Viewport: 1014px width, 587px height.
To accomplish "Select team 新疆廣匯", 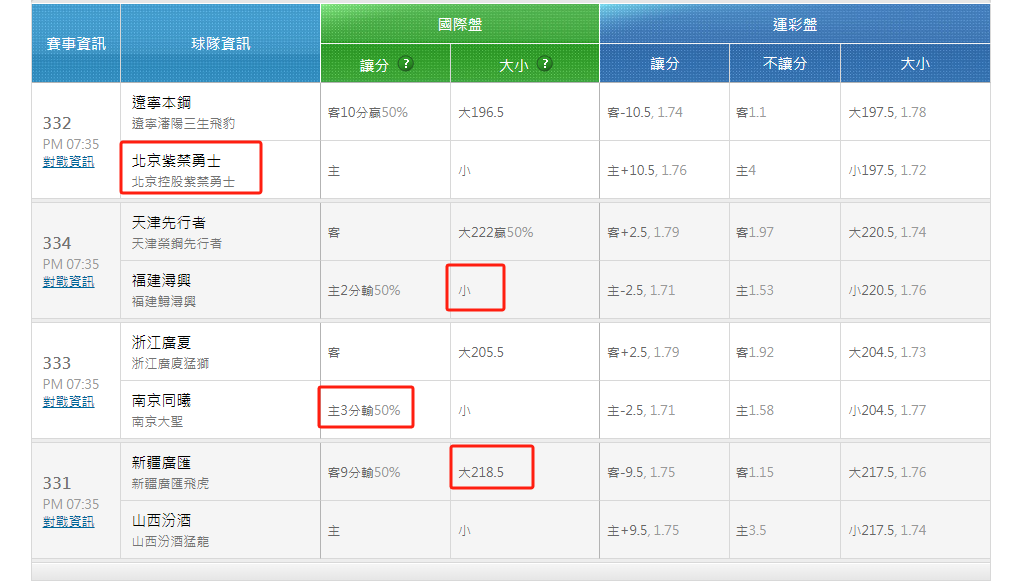I will [162, 463].
